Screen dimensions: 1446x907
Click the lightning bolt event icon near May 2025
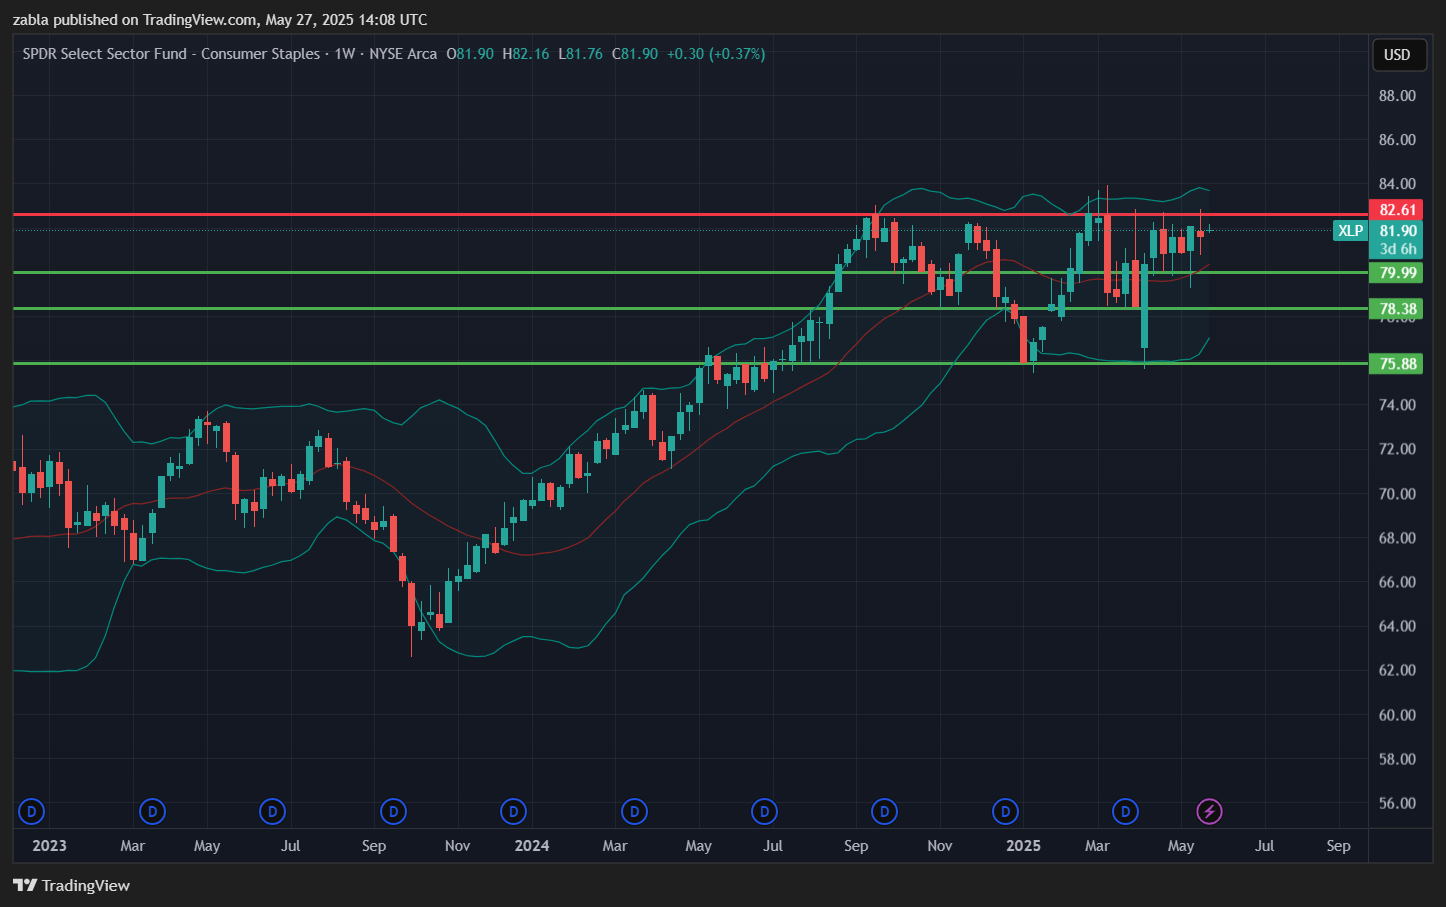1209,811
